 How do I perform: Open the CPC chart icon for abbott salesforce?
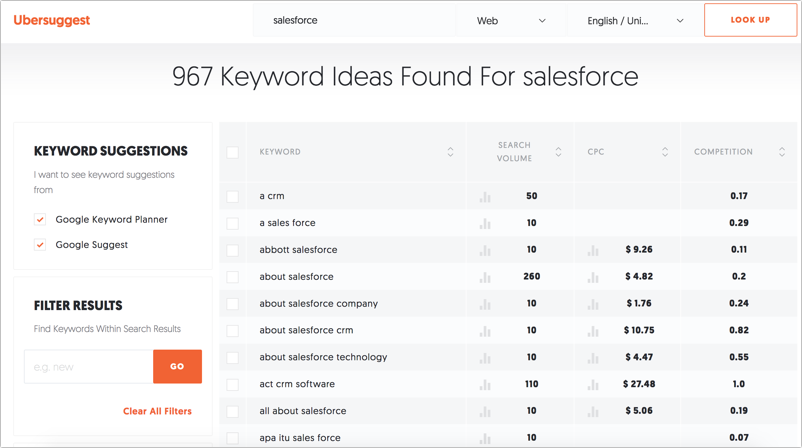click(593, 251)
